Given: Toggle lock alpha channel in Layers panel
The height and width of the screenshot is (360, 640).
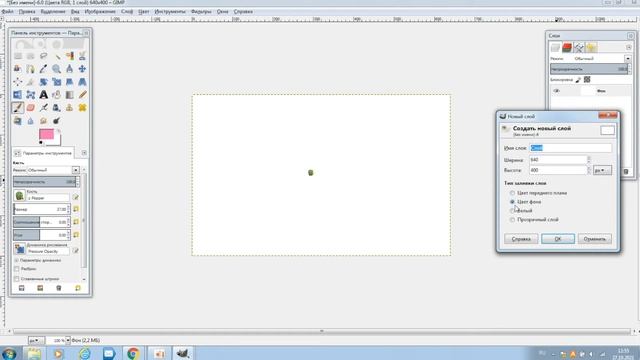Looking at the screenshot, I should click(587, 80).
